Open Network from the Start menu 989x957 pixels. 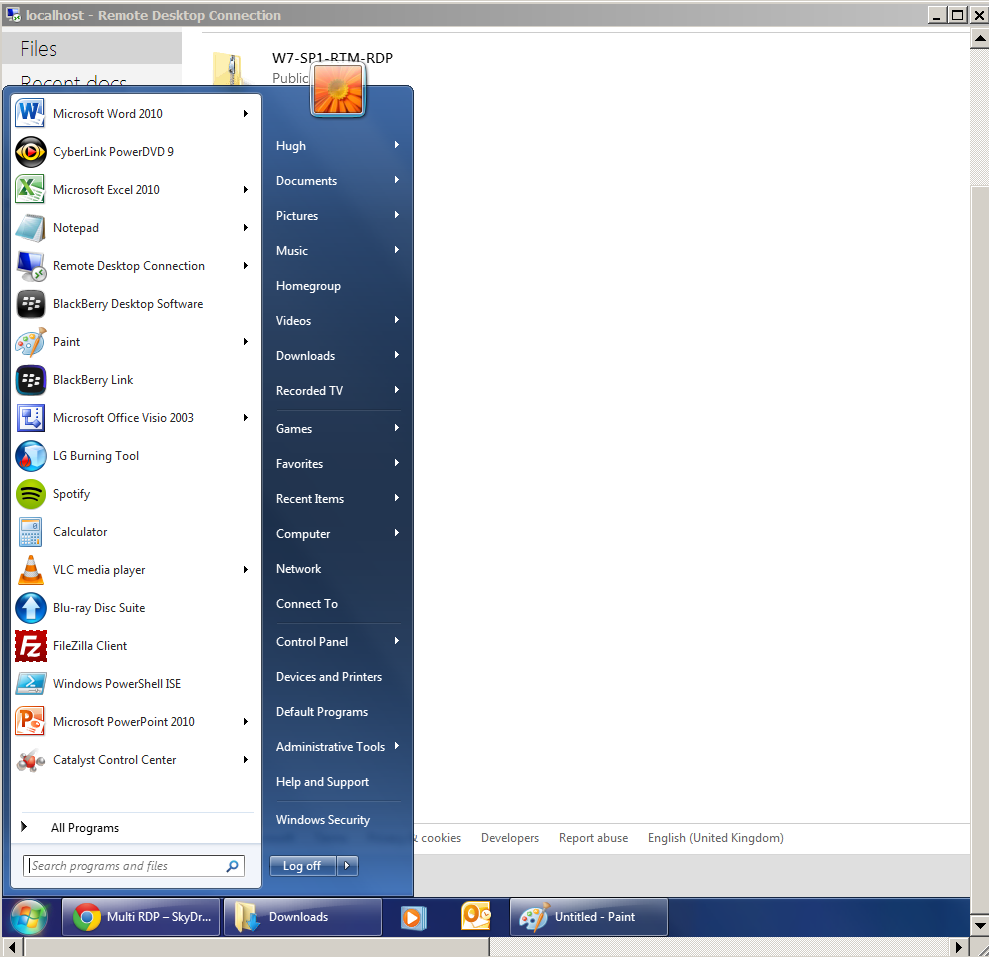(338, 569)
